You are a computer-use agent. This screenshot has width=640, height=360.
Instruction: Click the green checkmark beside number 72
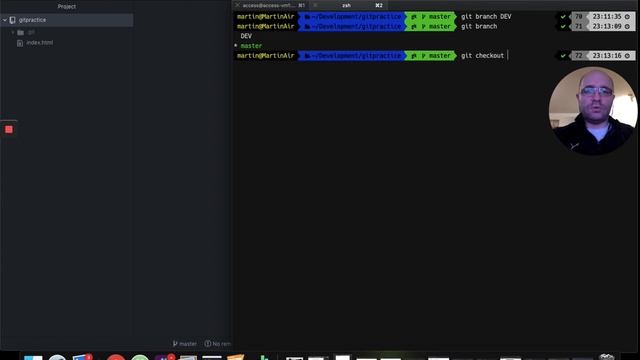tap(563, 56)
